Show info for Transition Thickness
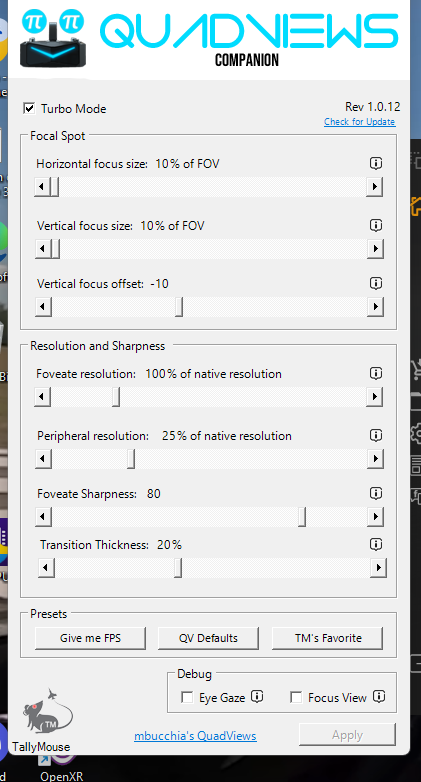Viewport: 421px width, 782px height. [376, 544]
